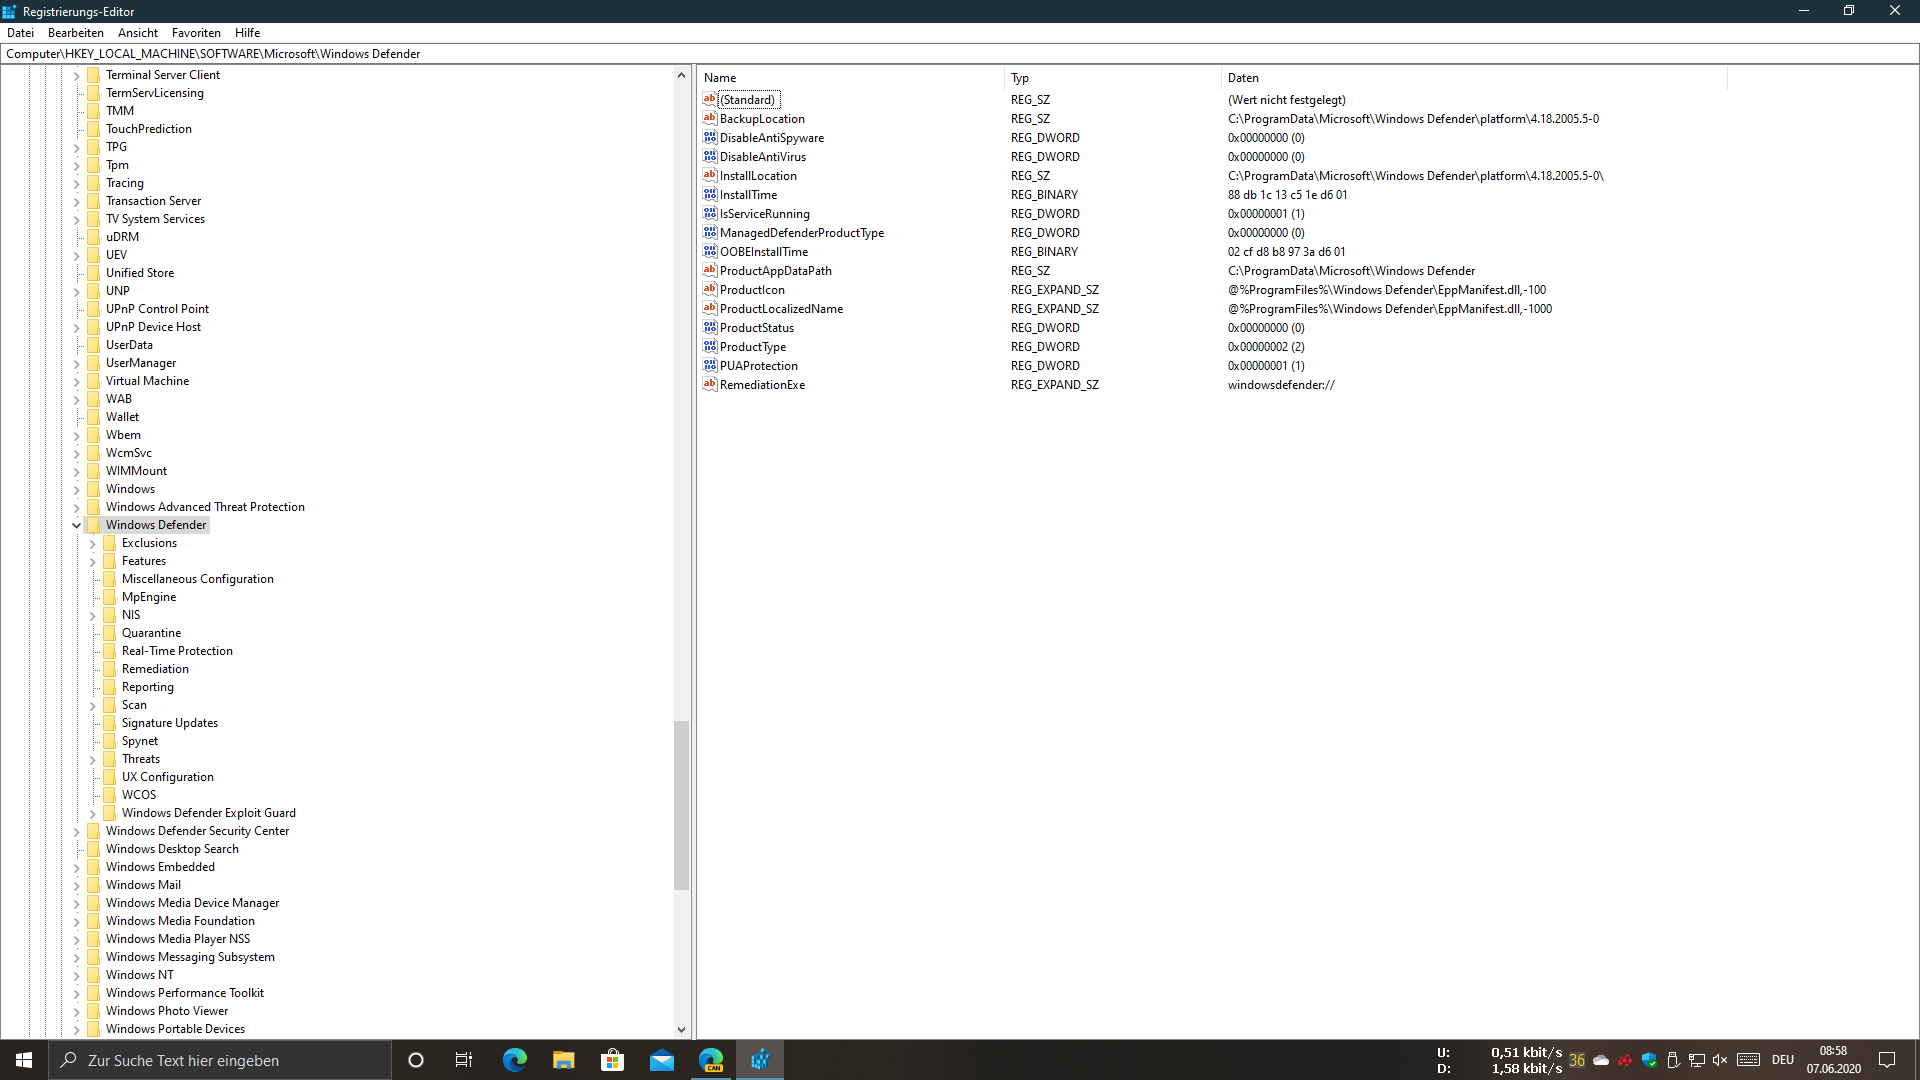Screen dimensions: 1920x1080
Task: Collapse the Windows Defender tree node
Action: [x=76, y=525]
